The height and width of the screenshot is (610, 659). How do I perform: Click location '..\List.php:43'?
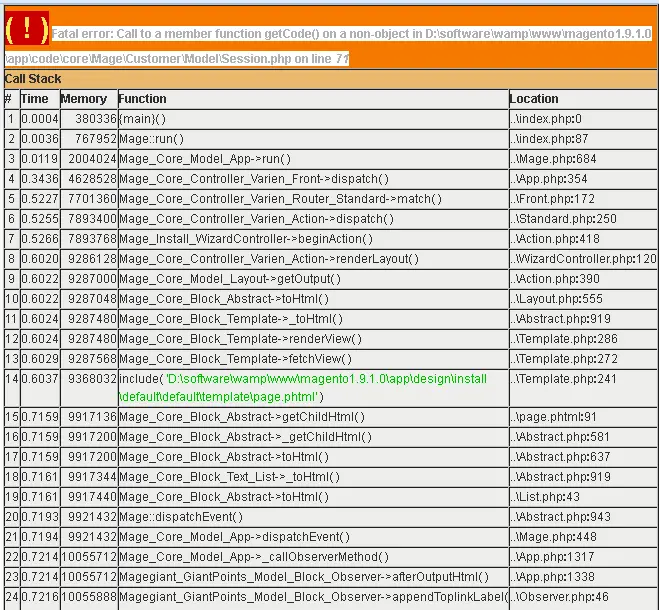[x=545, y=497]
